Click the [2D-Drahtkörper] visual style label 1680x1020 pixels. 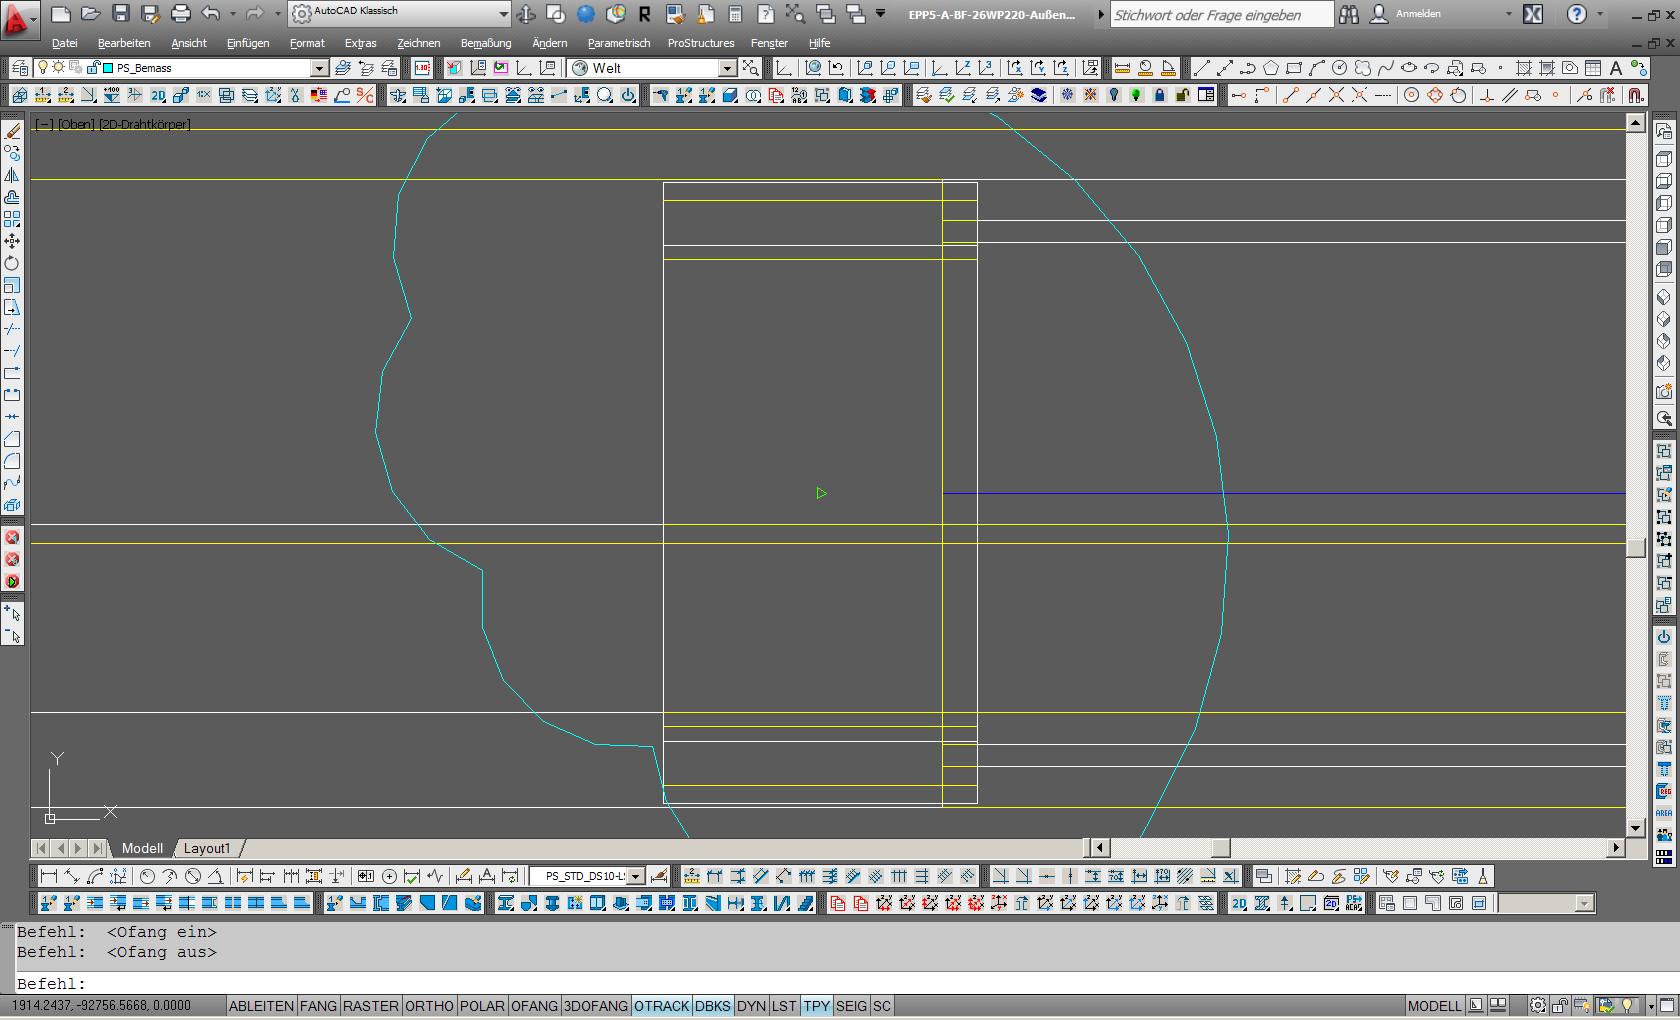pyautogui.click(x=145, y=125)
